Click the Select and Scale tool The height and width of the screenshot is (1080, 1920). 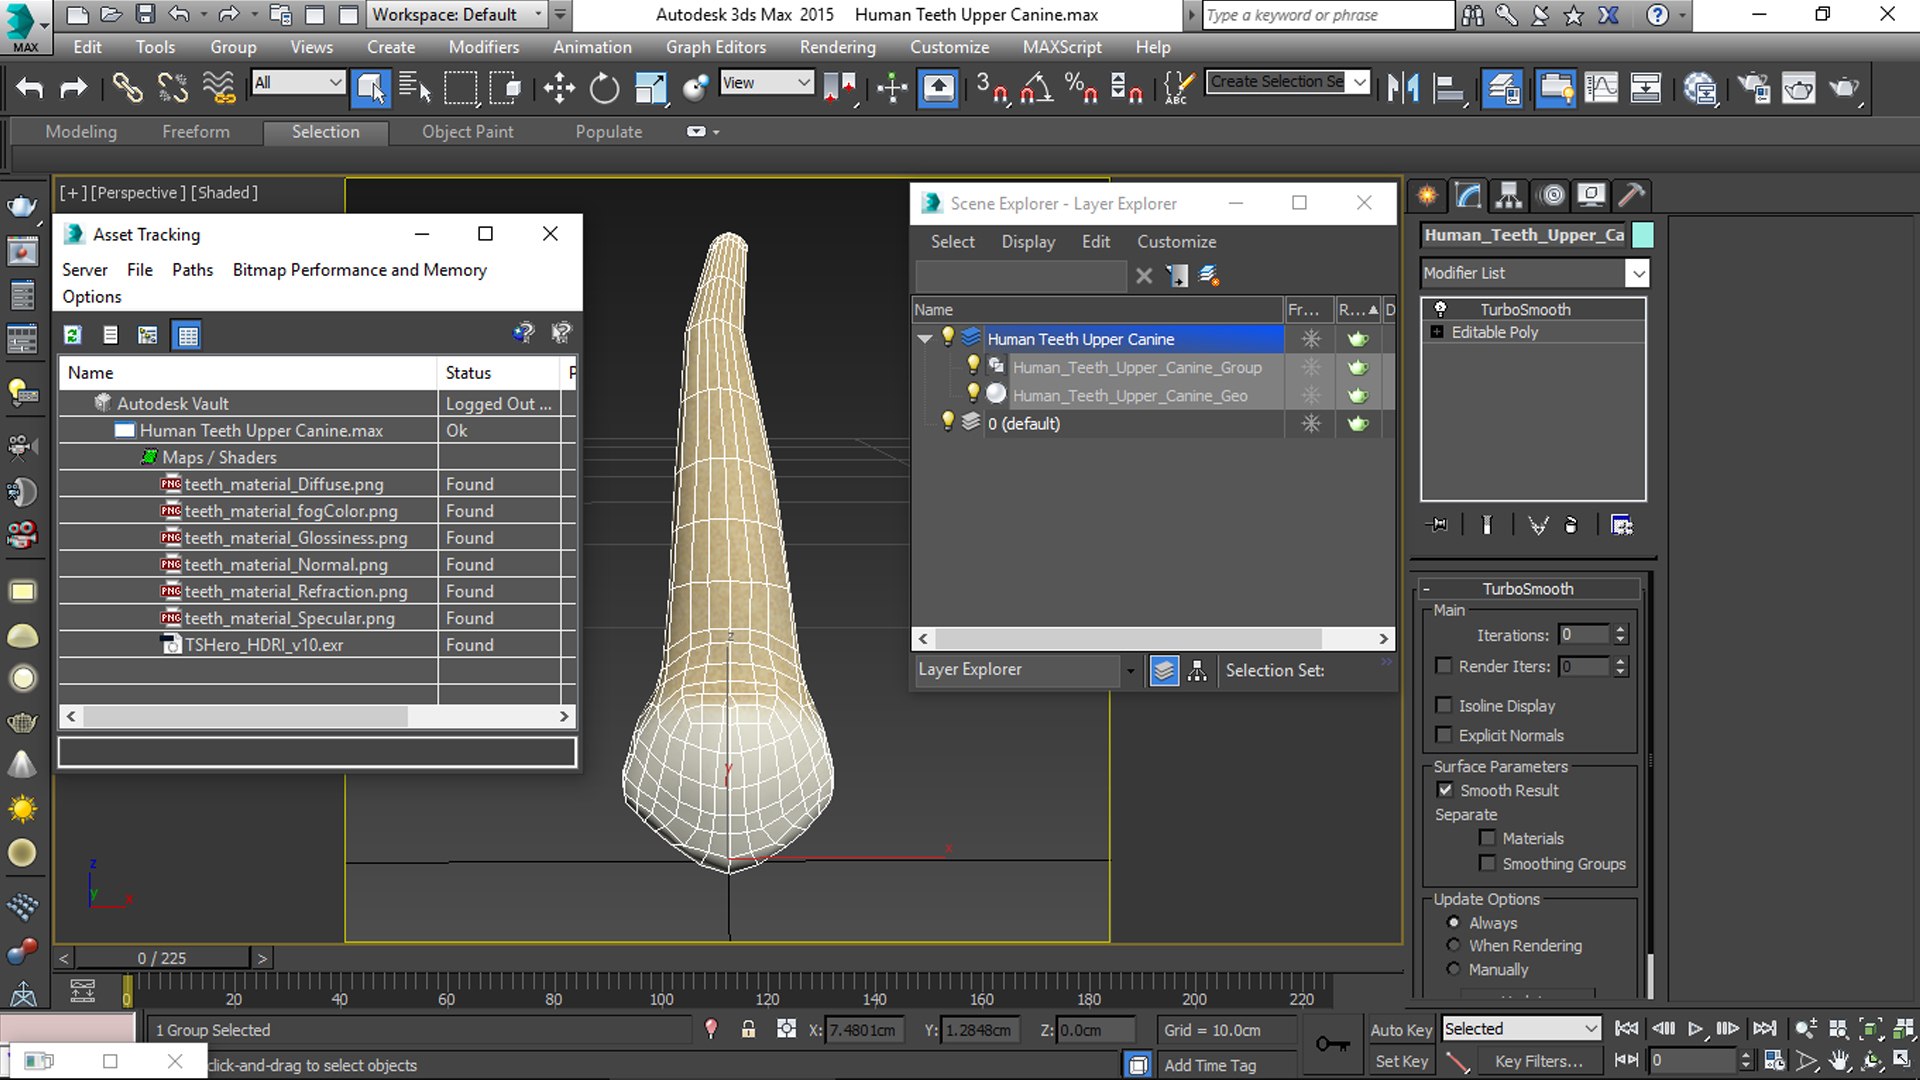(x=651, y=88)
